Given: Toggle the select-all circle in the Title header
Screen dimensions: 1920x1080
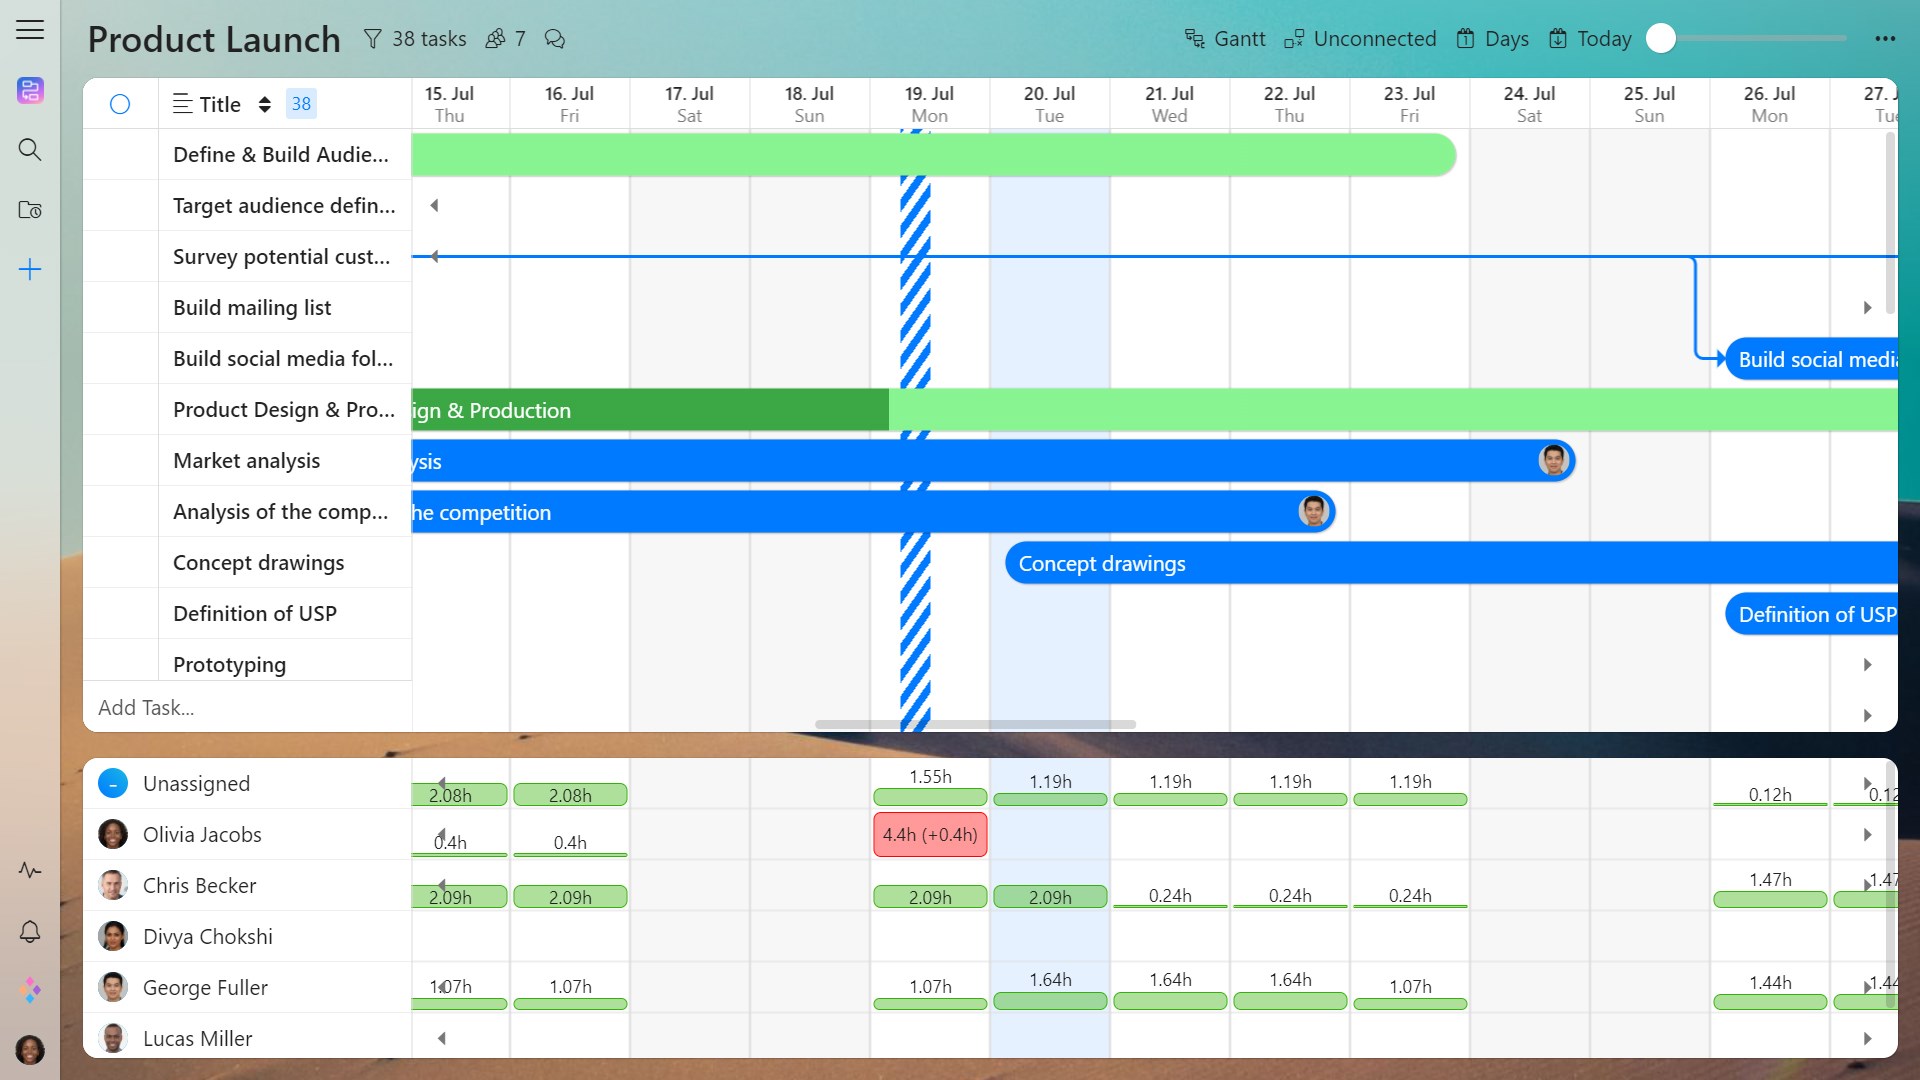Looking at the screenshot, I should coord(120,104).
